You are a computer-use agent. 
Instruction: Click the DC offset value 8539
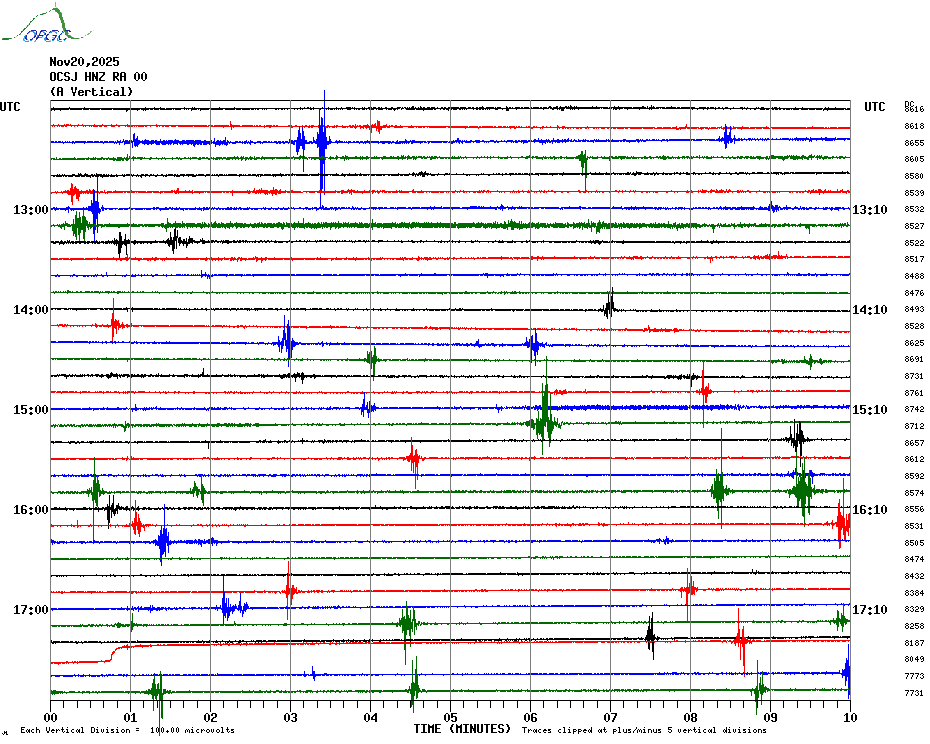[x=914, y=193]
